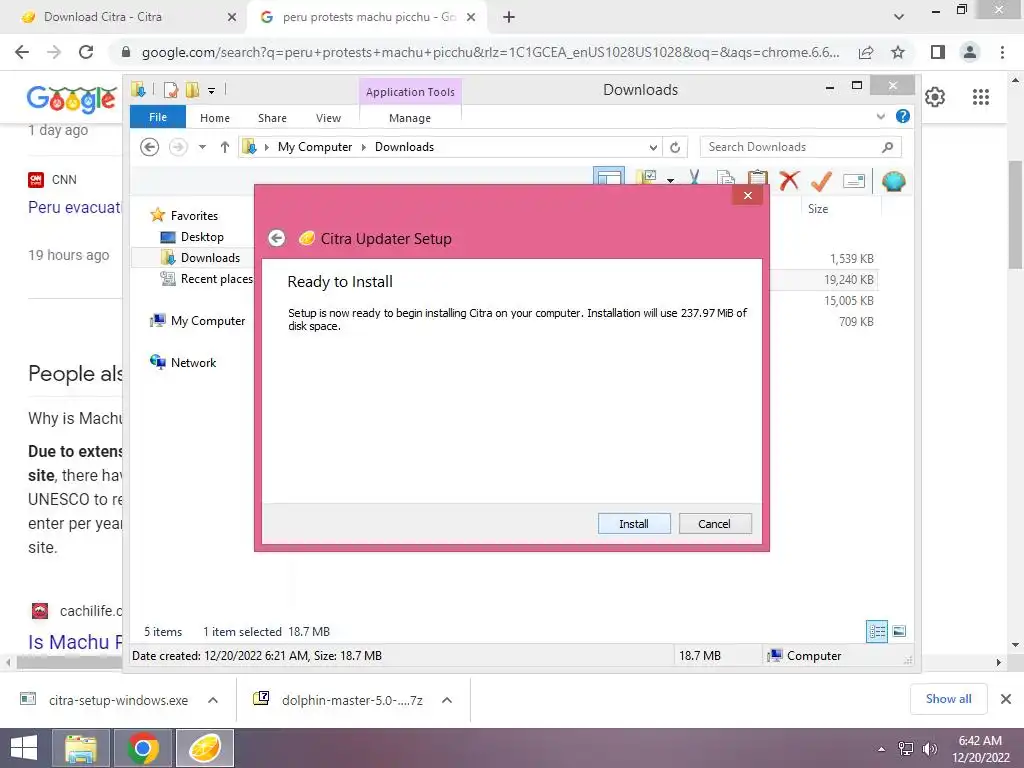1024x768 pixels.
Task: Click the quick access New Folder icon
Action: (x=193, y=90)
